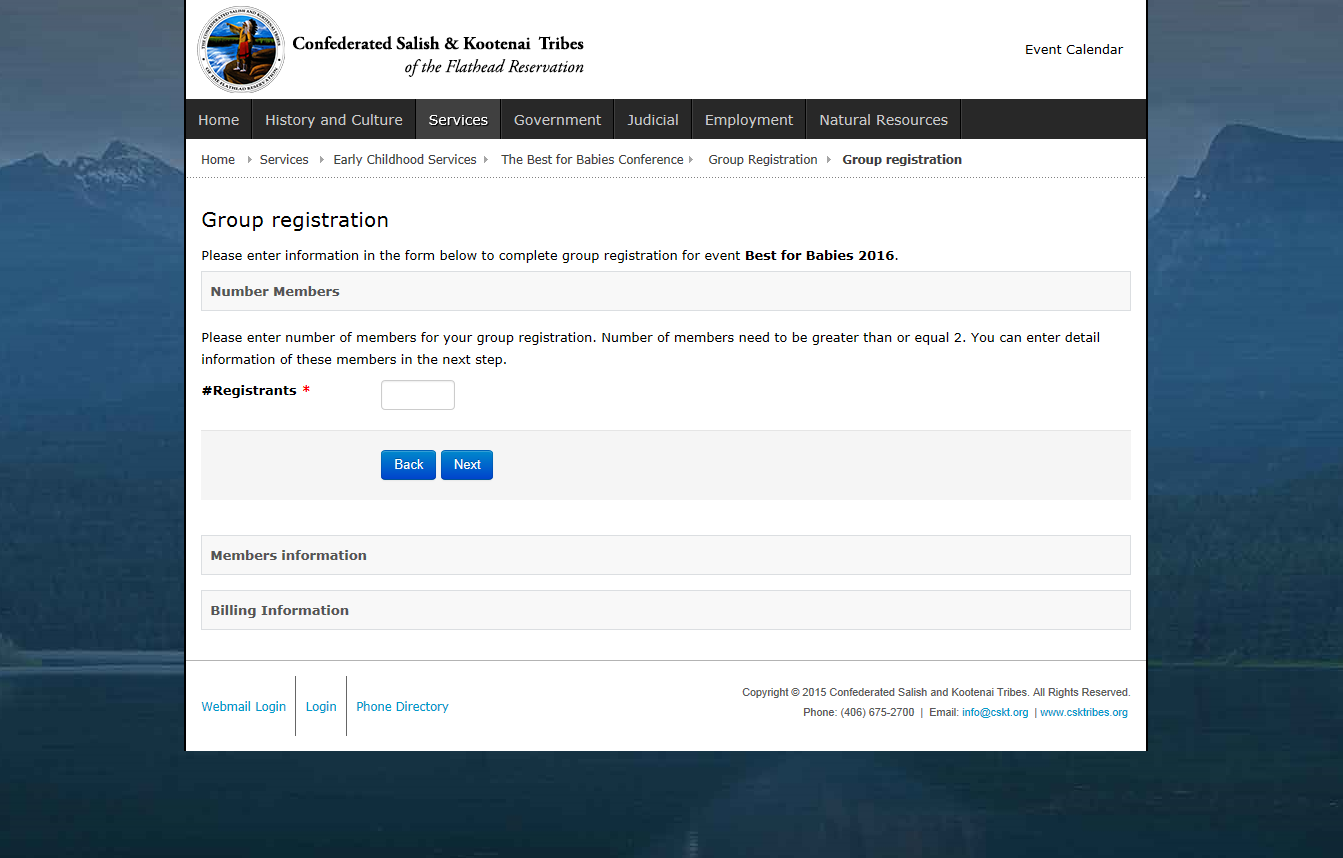Expand the Billing Information section

(x=279, y=610)
